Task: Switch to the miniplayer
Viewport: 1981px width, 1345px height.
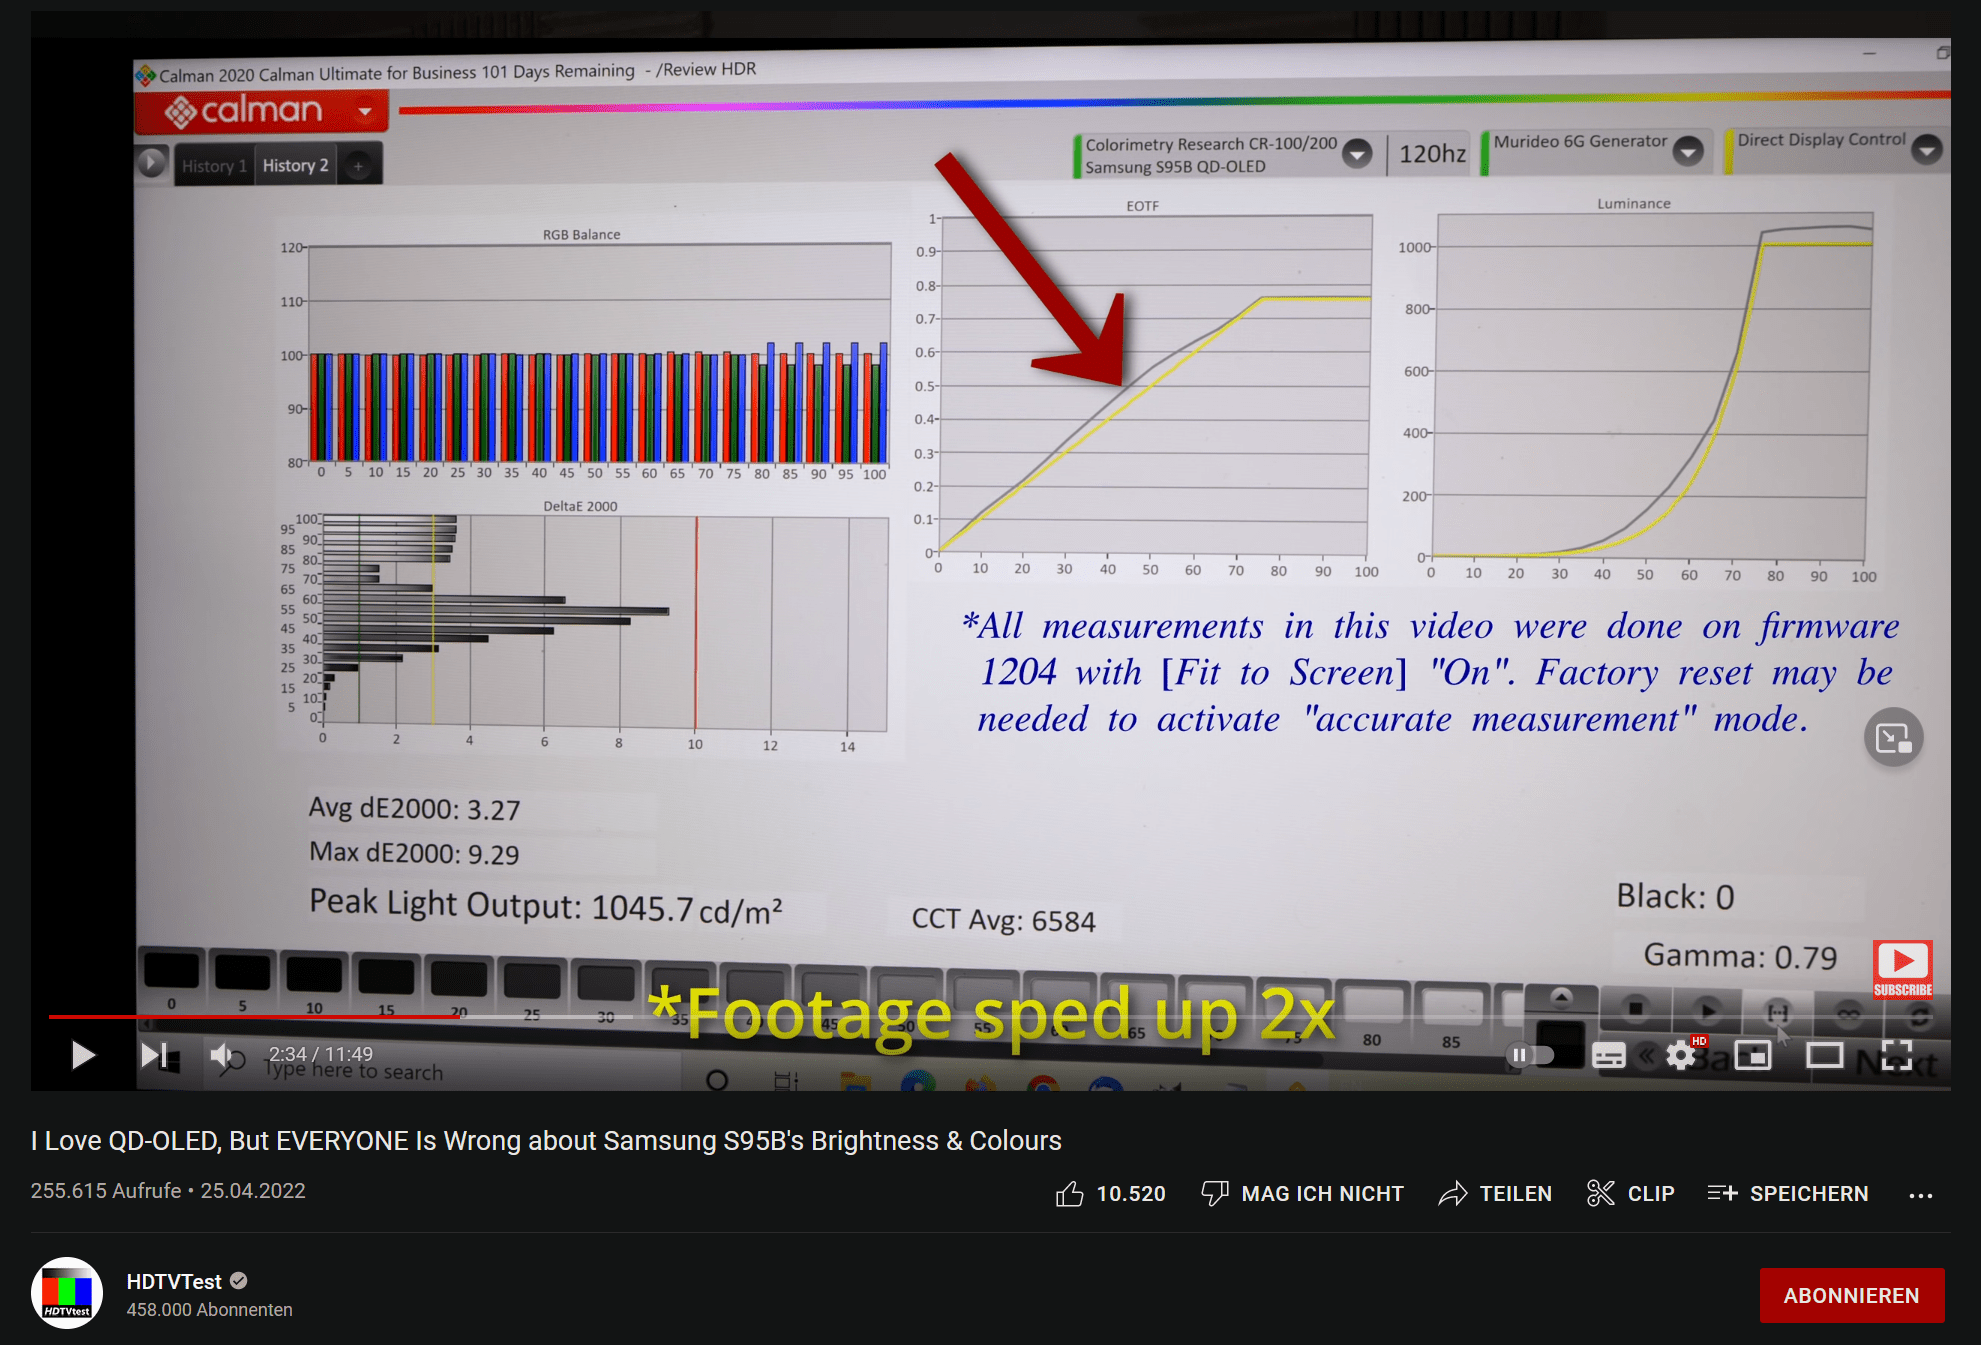Action: [x=1753, y=1055]
